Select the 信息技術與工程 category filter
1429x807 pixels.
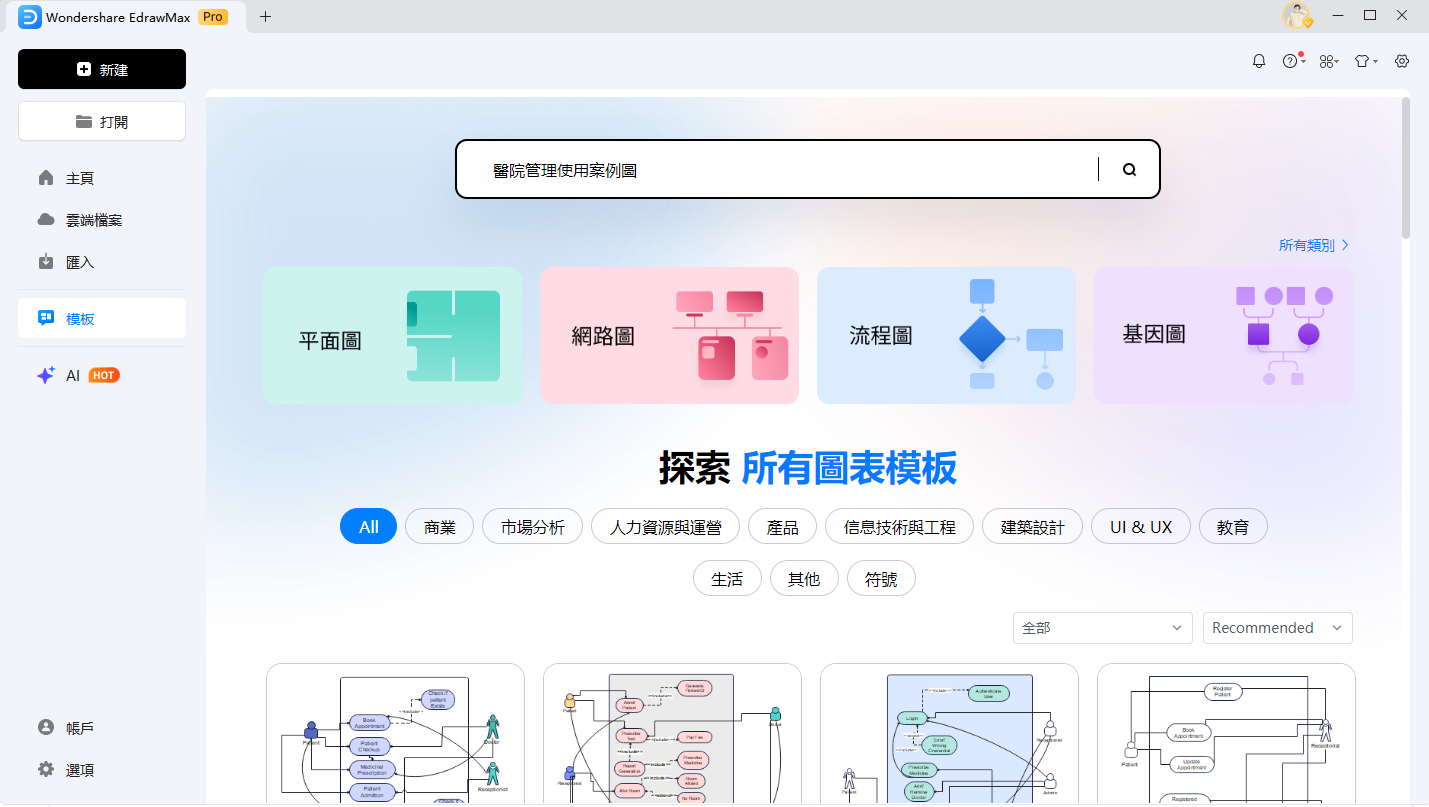[899, 527]
